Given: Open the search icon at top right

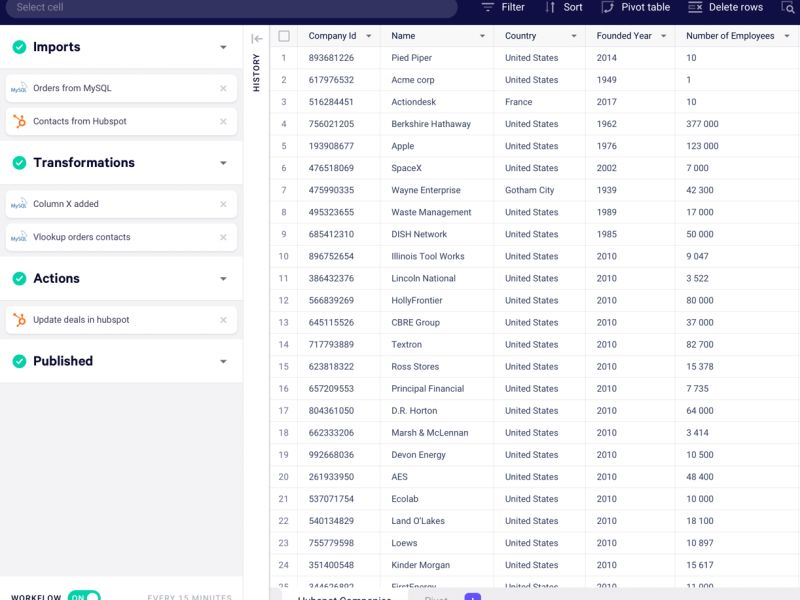Looking at the screenshot, I should [x=787, y=7].
